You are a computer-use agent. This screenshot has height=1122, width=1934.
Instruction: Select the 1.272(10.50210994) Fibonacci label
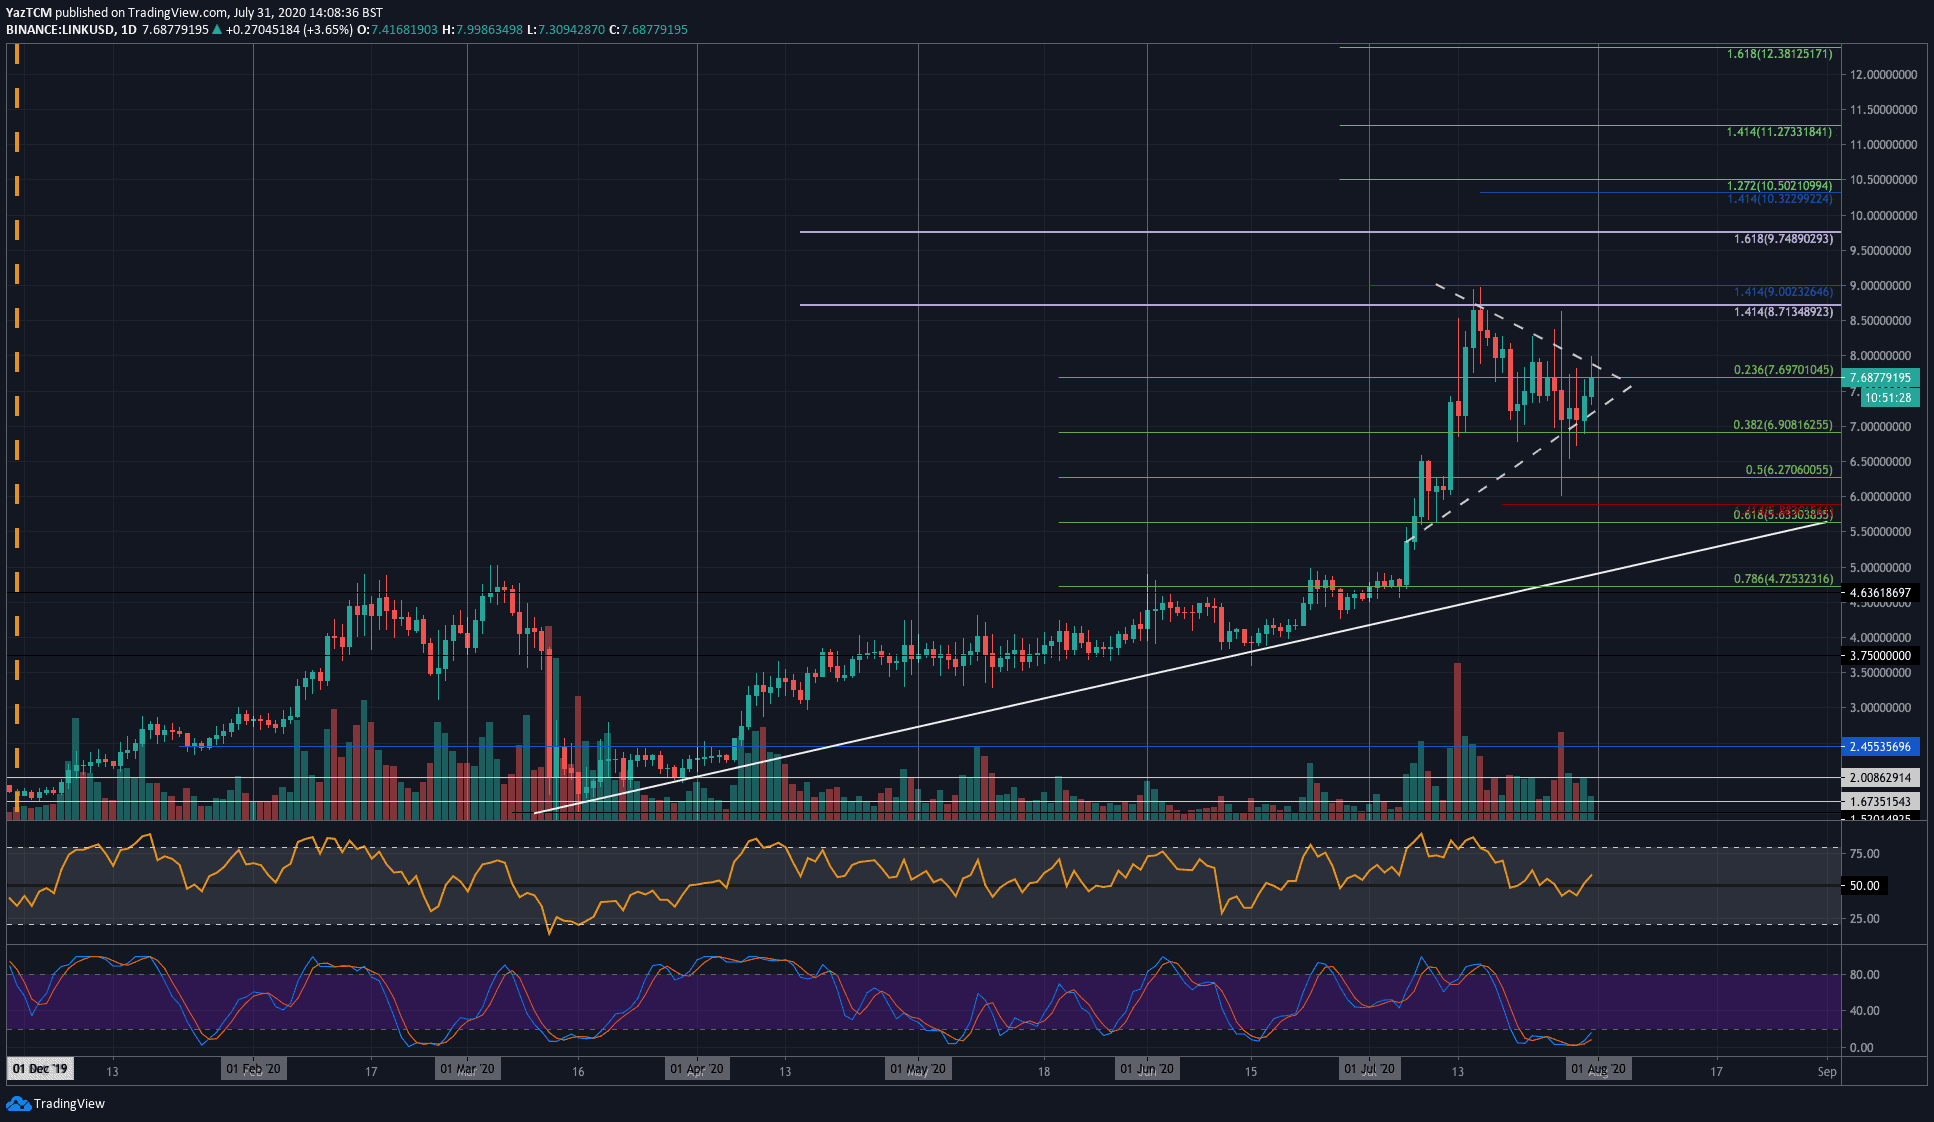click(1779, 186)
